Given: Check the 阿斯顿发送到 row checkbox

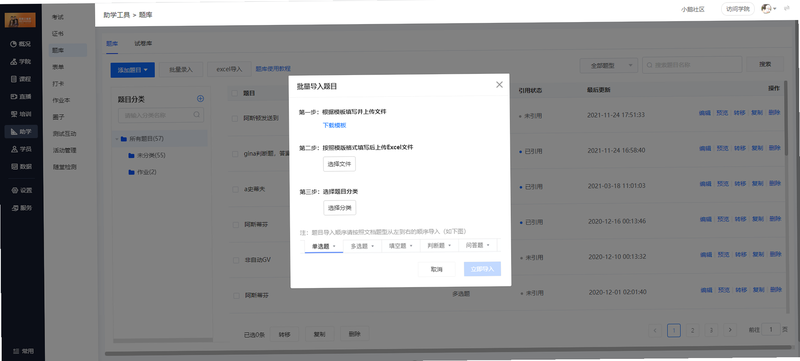Looking at the screenshot, I should (x=235, y=118).
